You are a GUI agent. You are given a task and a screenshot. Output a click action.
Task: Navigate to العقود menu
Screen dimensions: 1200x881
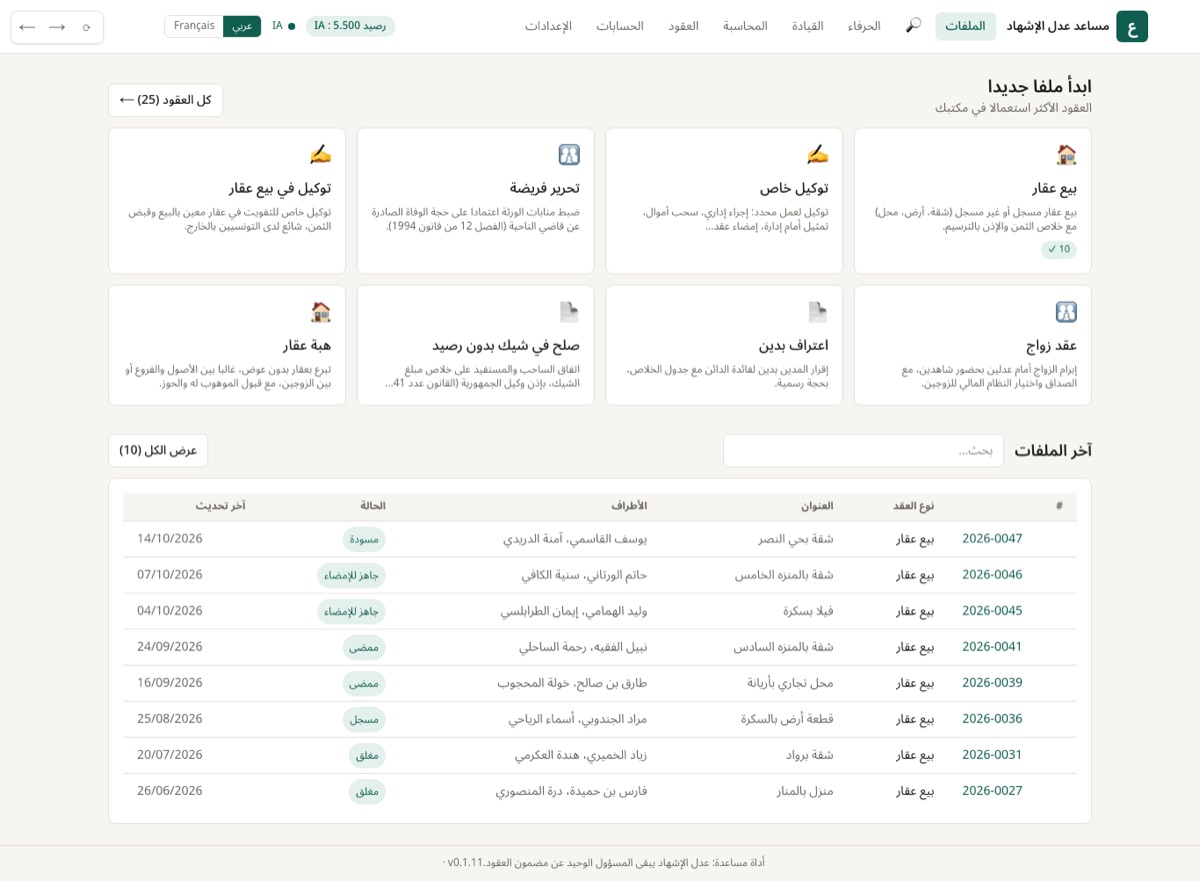pos(683,26)
